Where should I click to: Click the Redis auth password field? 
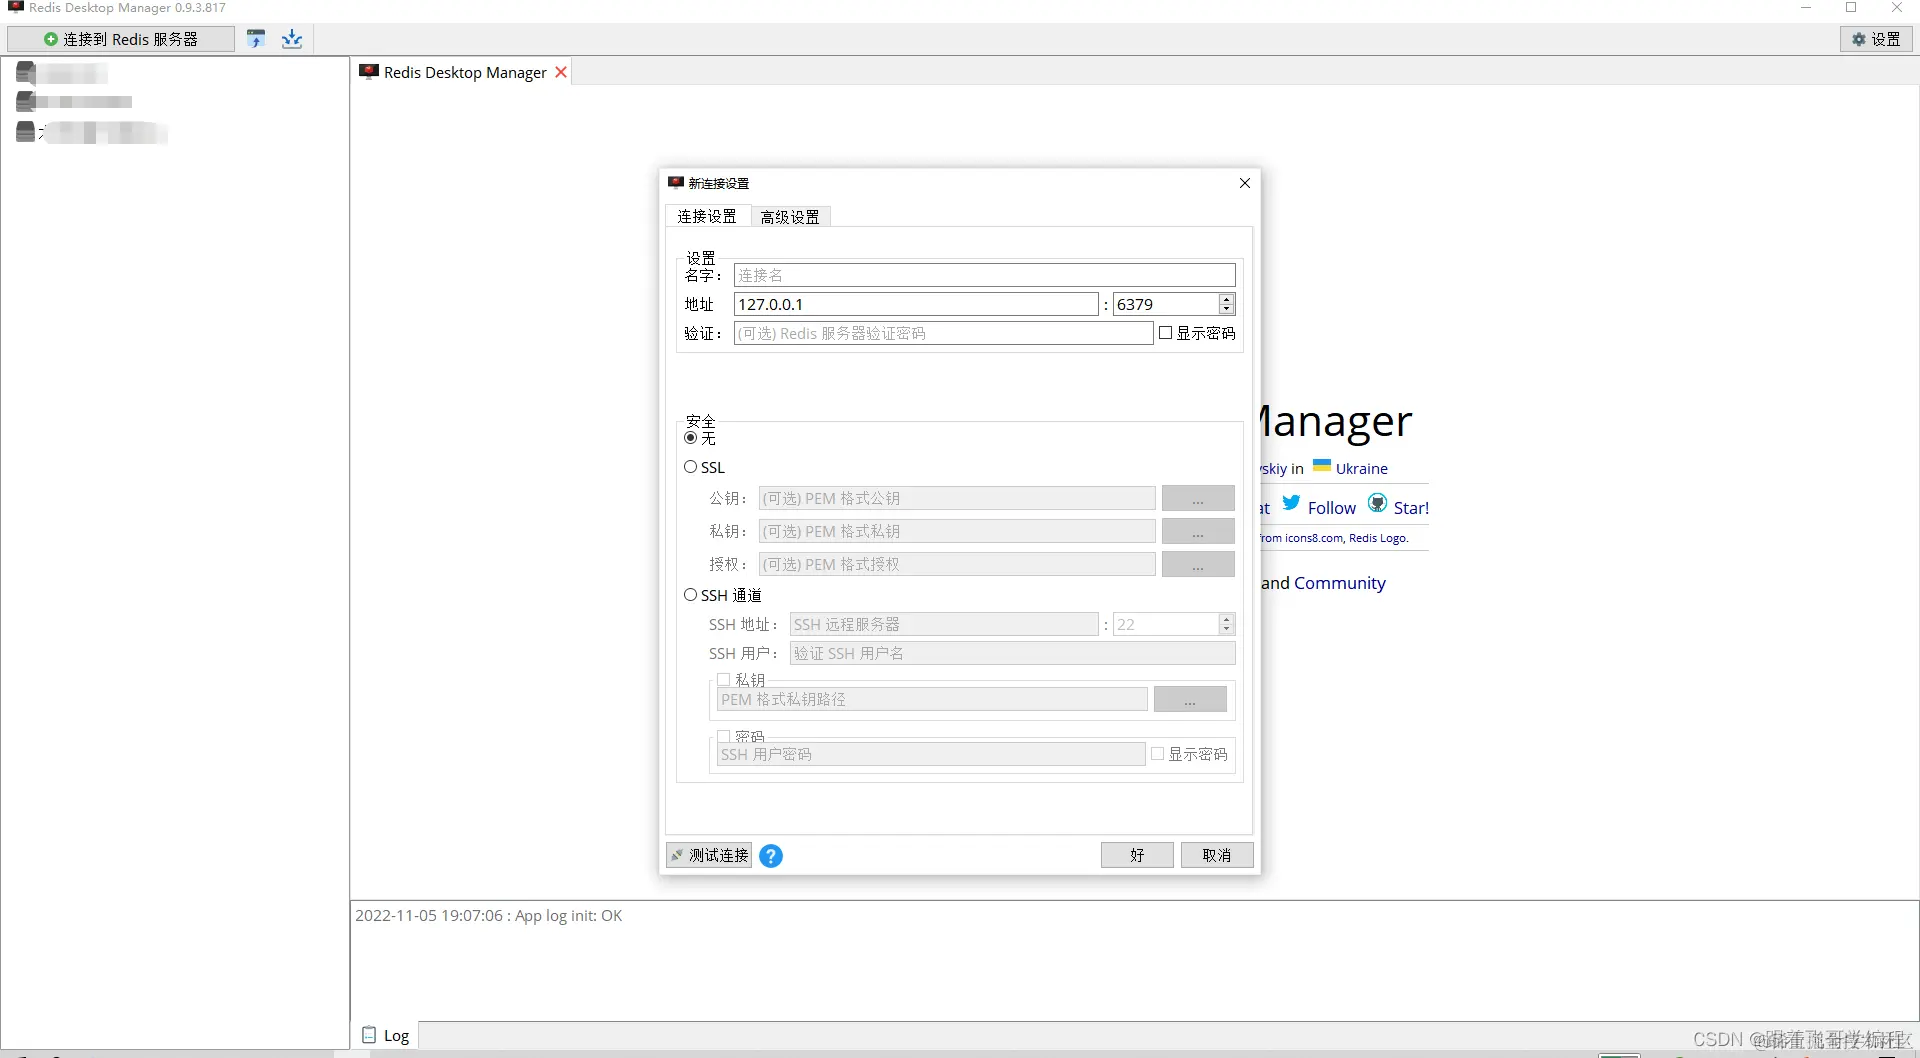pos(943,333)
